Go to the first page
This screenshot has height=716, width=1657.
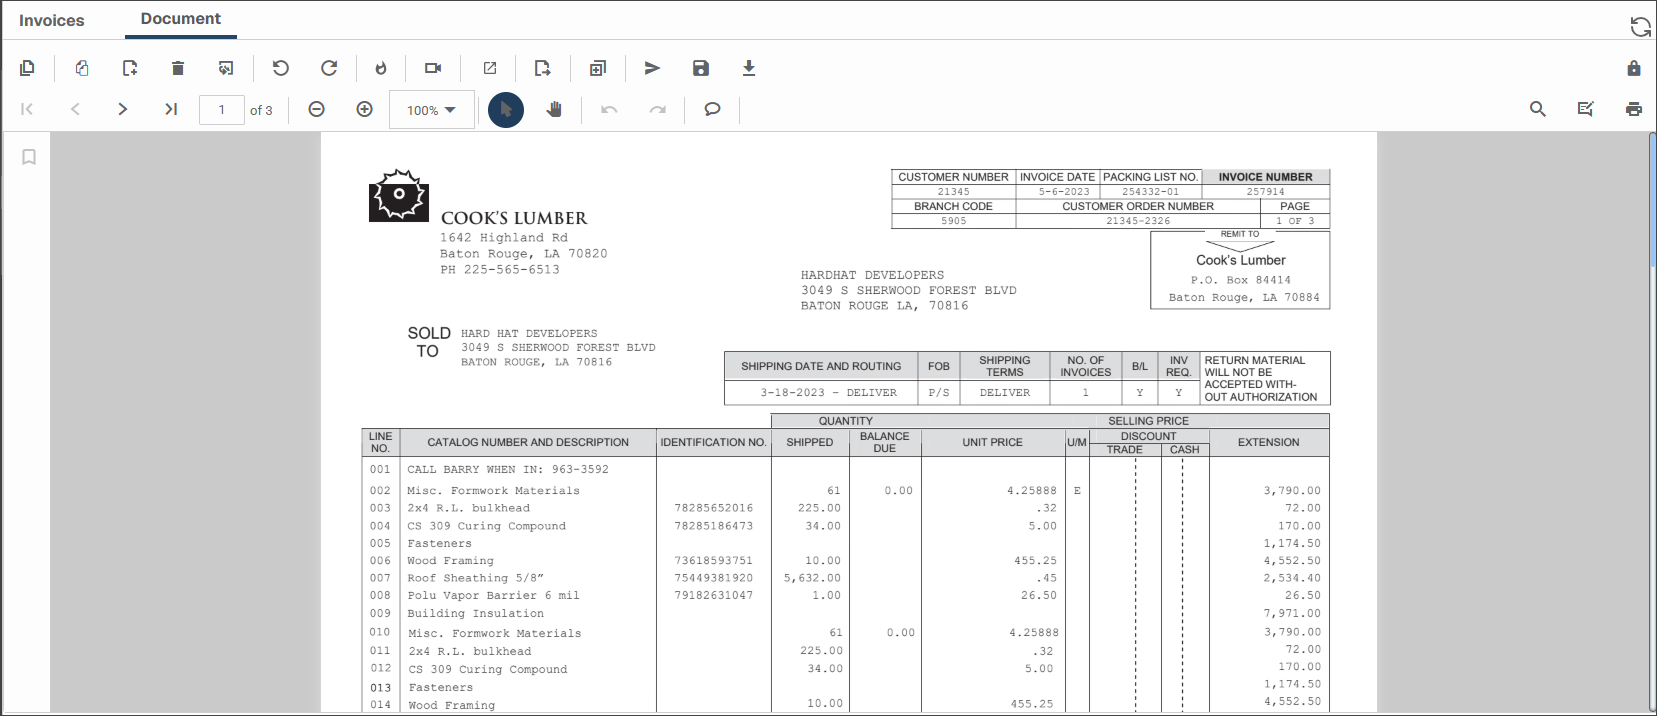[27, 109]
